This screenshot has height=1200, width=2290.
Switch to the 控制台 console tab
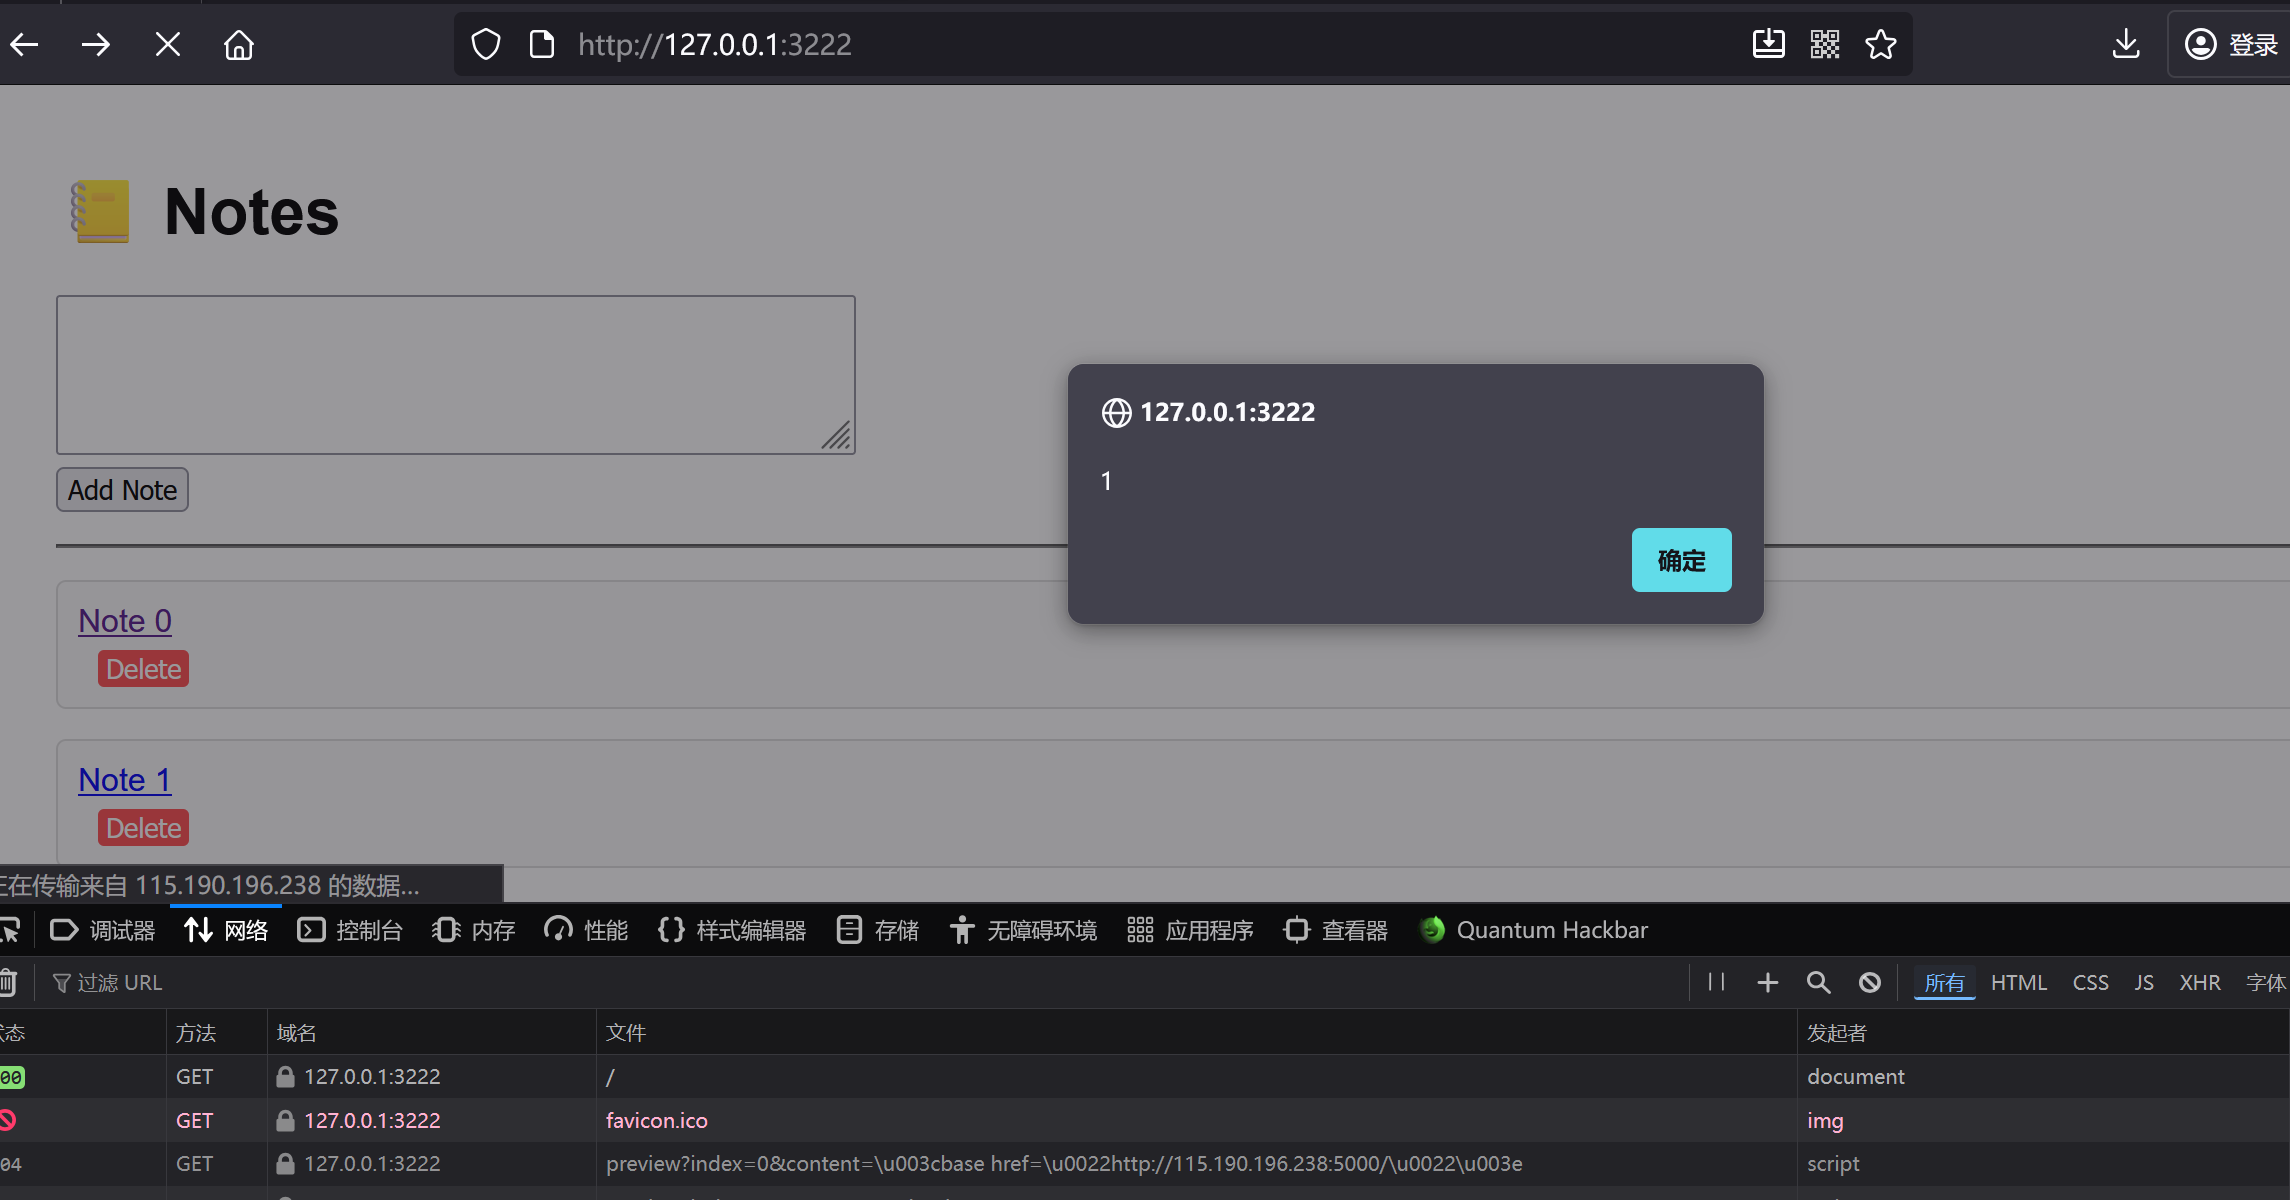[x=350, y=930]
